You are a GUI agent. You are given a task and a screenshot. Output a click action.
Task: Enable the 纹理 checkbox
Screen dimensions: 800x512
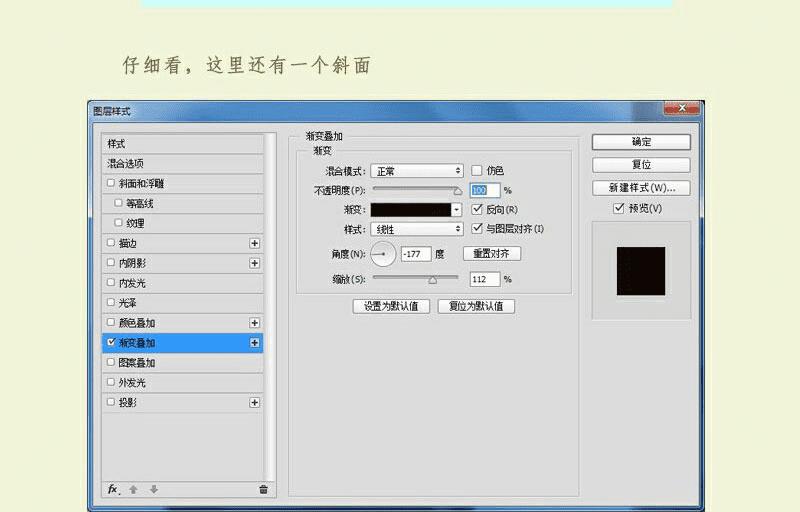pos(118,222)
